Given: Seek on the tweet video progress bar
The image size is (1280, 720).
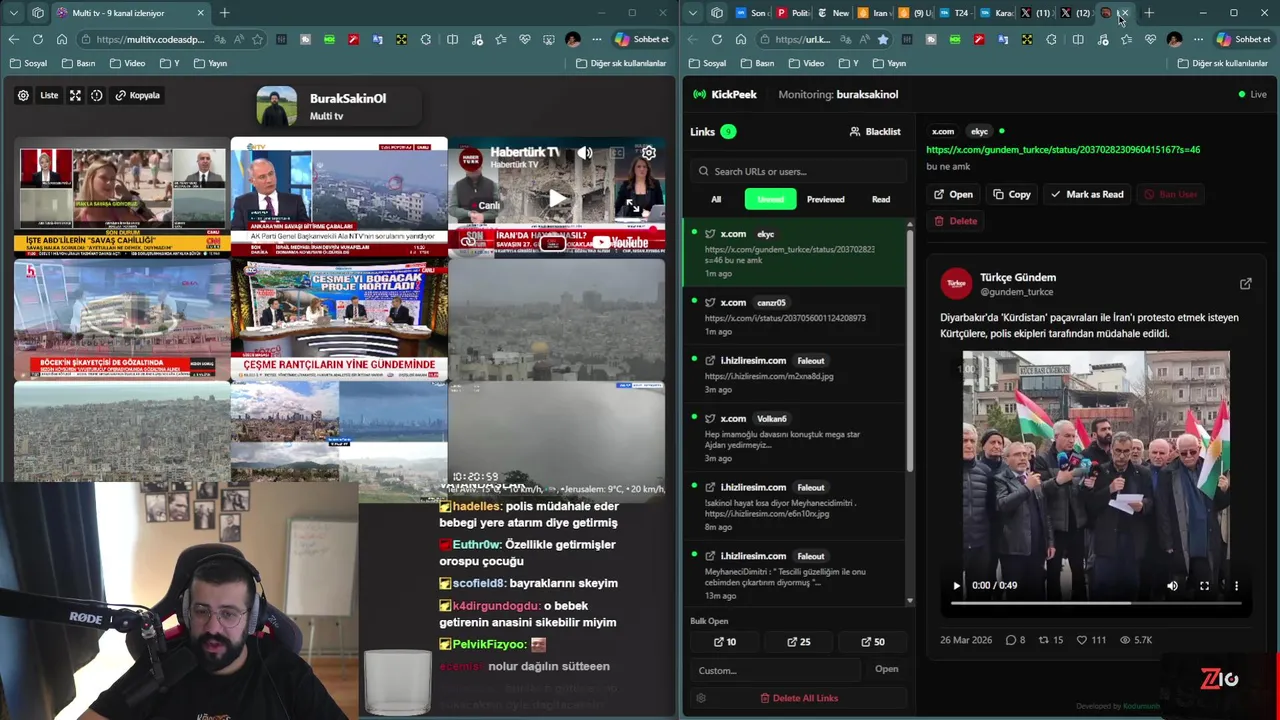Looking at the screenshot, I should (1096, 603).
